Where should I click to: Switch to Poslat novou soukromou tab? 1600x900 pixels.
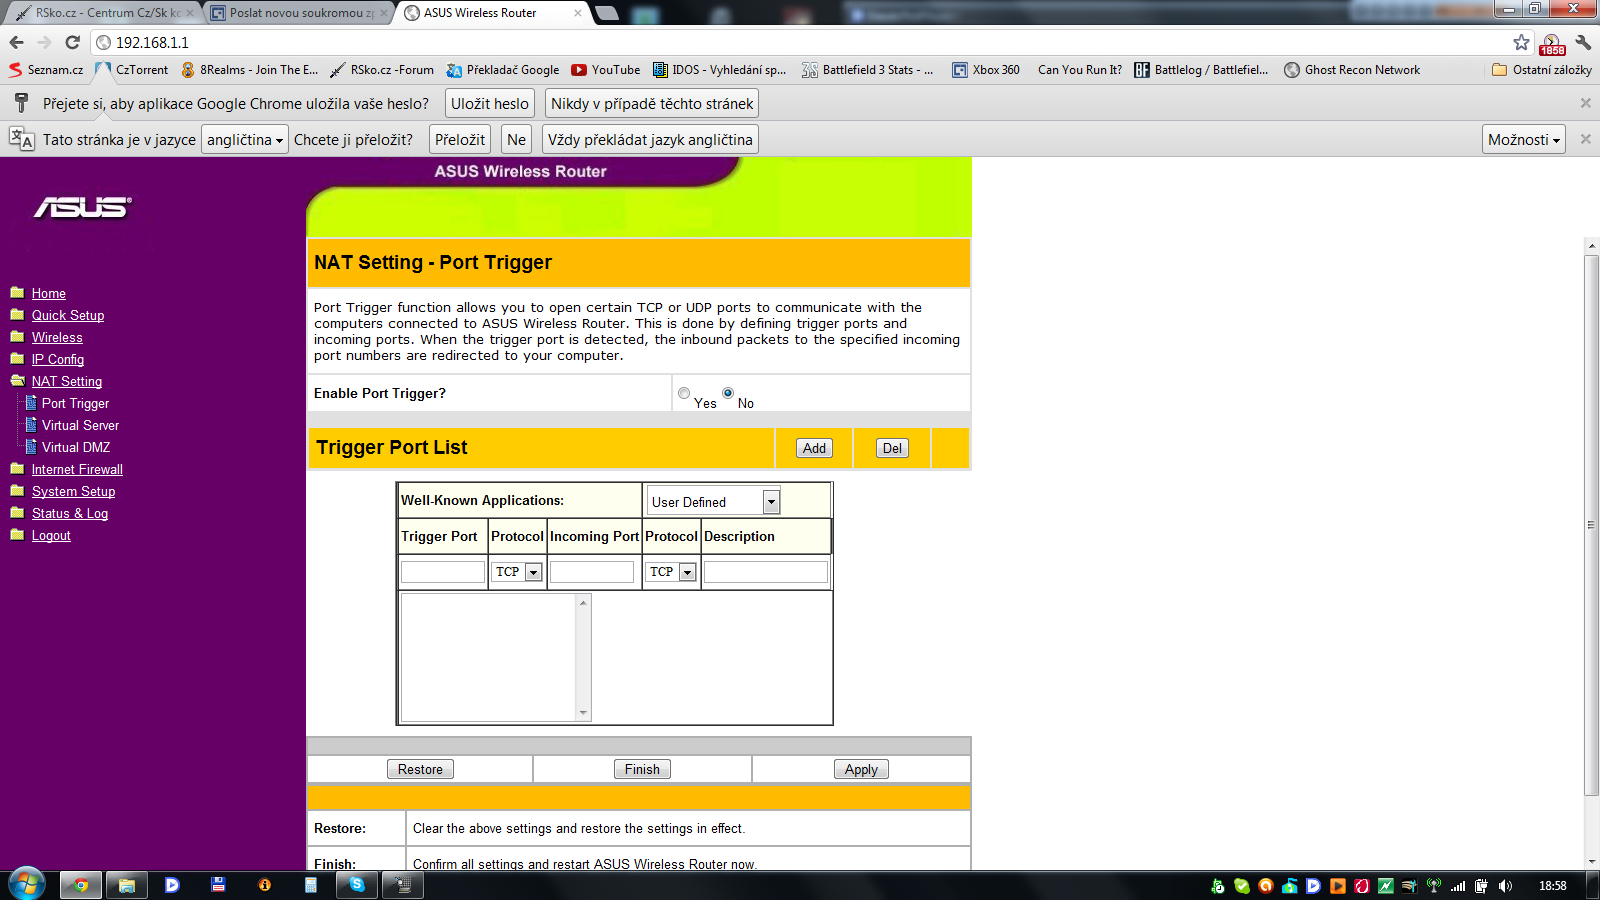[299, 13]
